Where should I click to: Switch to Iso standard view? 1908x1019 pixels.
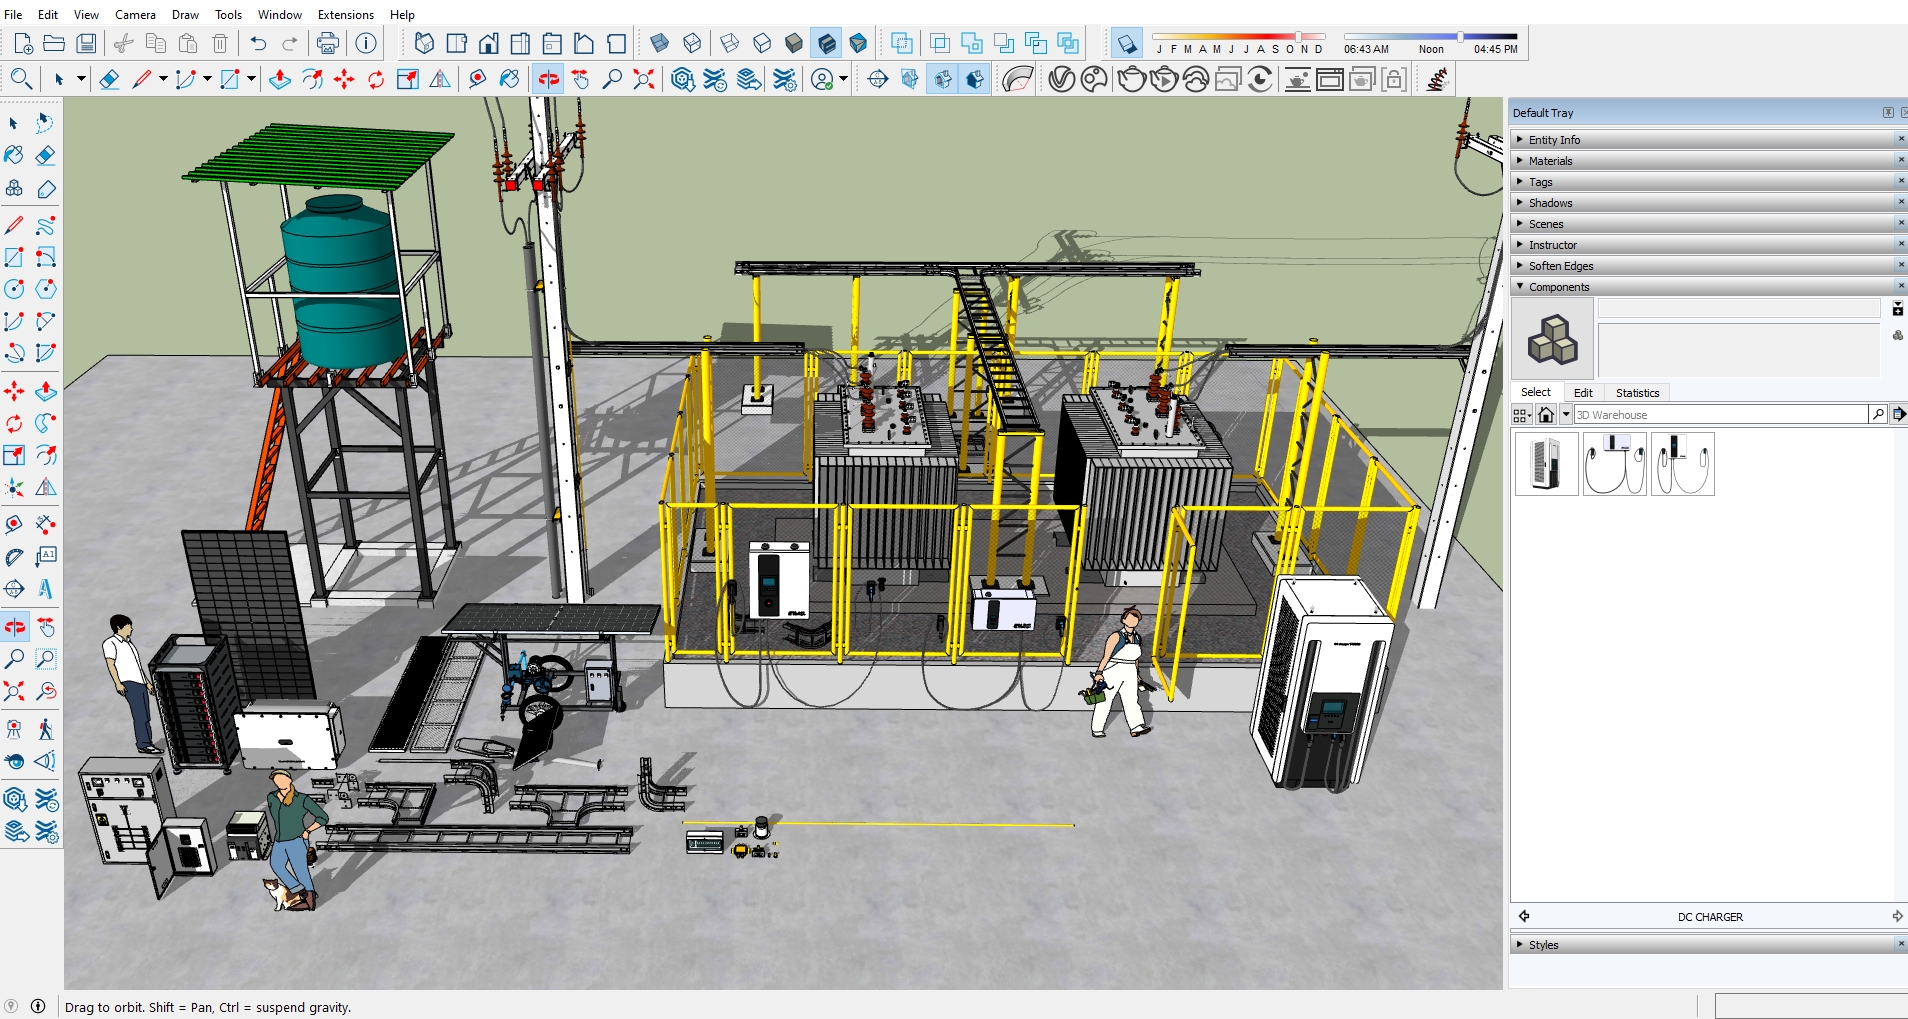click(x=424, y=43)
